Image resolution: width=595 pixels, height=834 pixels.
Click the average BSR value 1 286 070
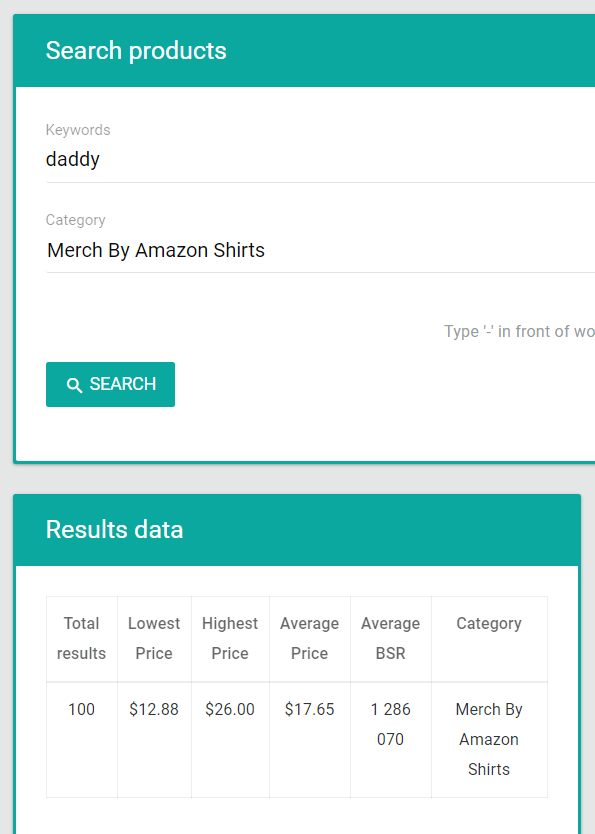(x=390, y=724)
